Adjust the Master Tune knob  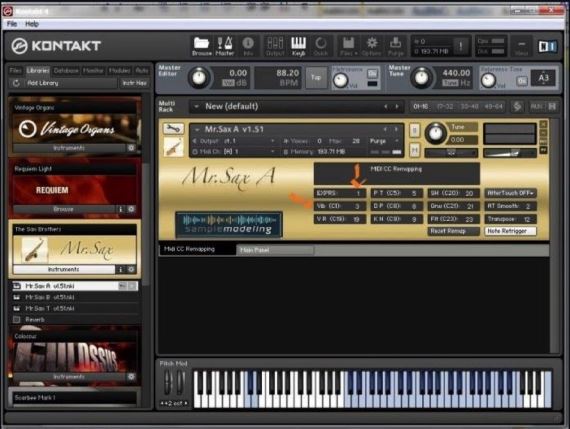coord(421,77)
